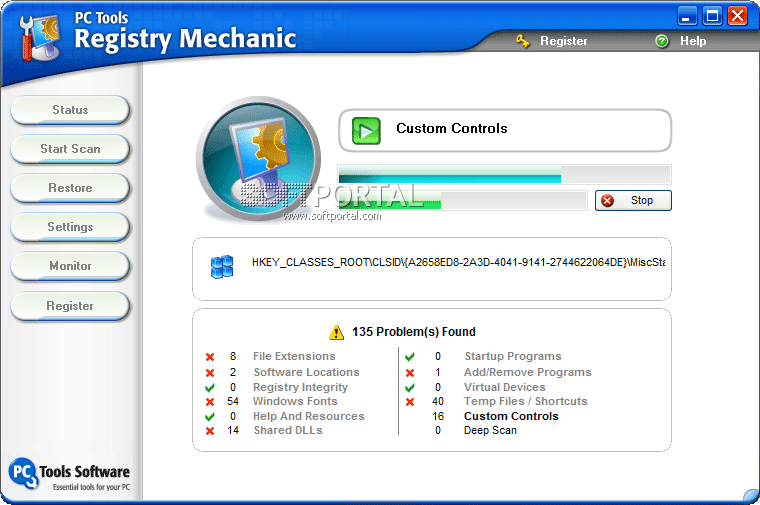
Task: Click the count 54 for Windows Fonts
Action: coord(233,401)
